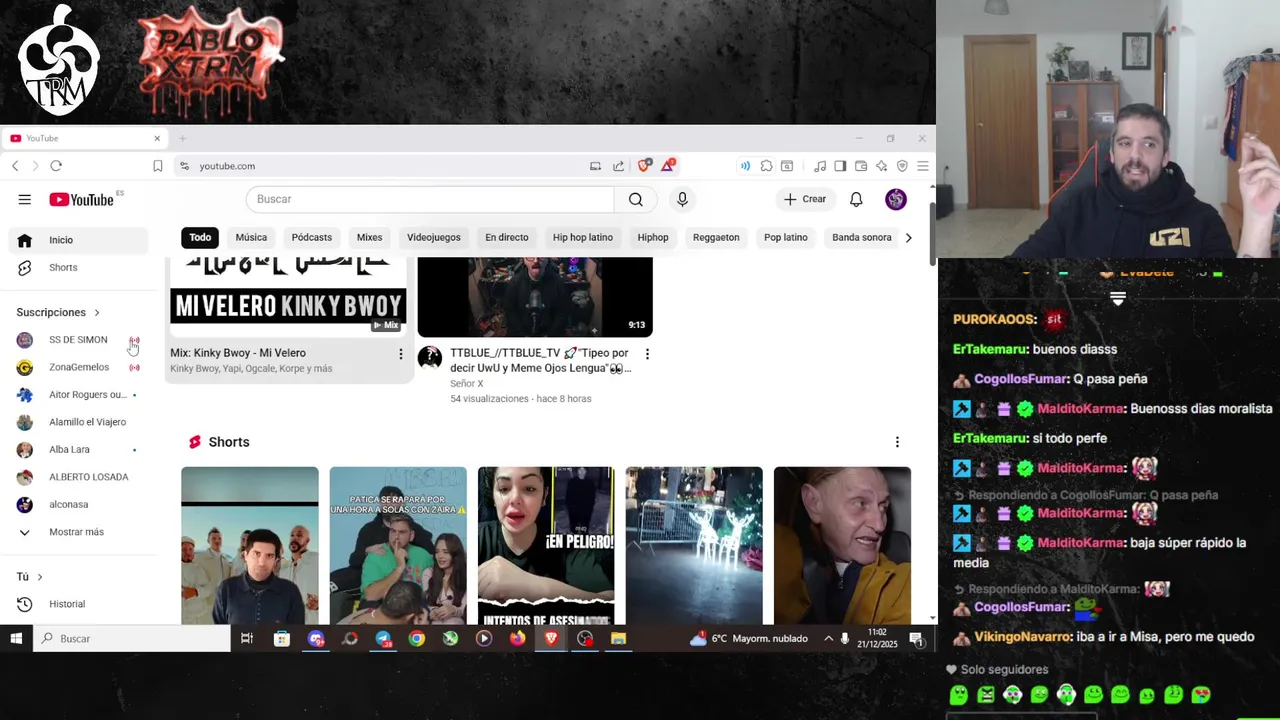Go to the YouTube logo home link
The width and height of the screenshot is (1280, 720).
81,200
